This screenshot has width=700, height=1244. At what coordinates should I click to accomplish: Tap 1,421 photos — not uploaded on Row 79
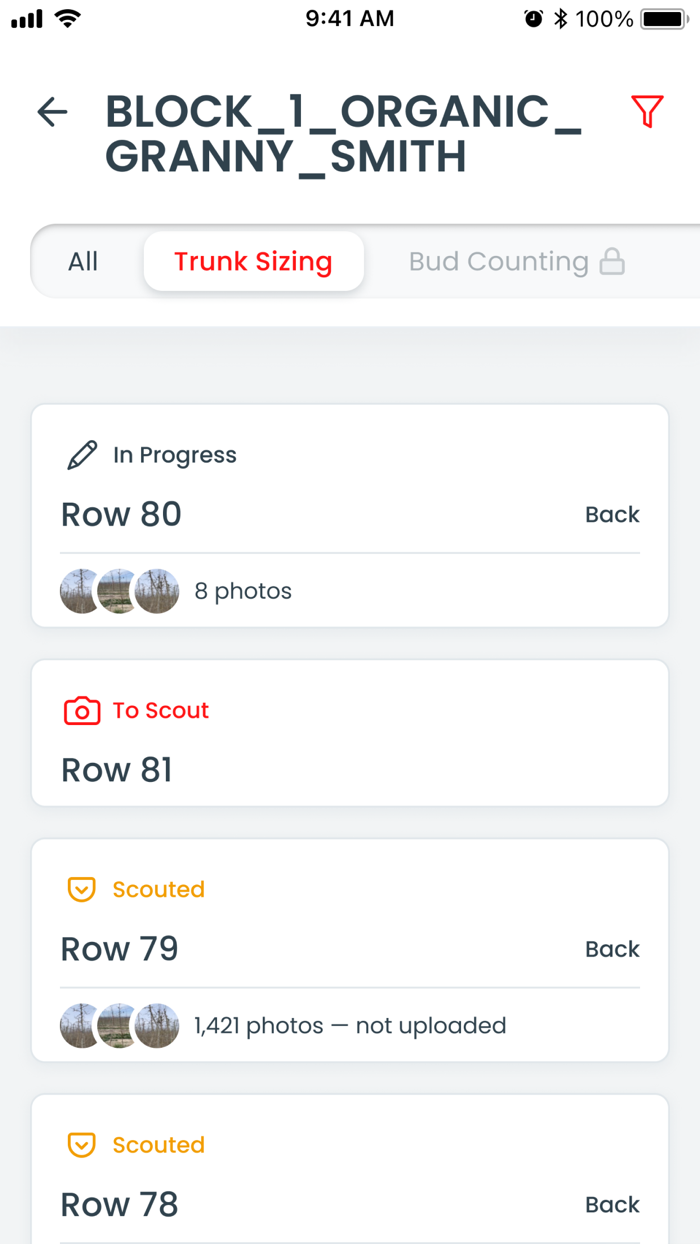[x=348, y=1026]
